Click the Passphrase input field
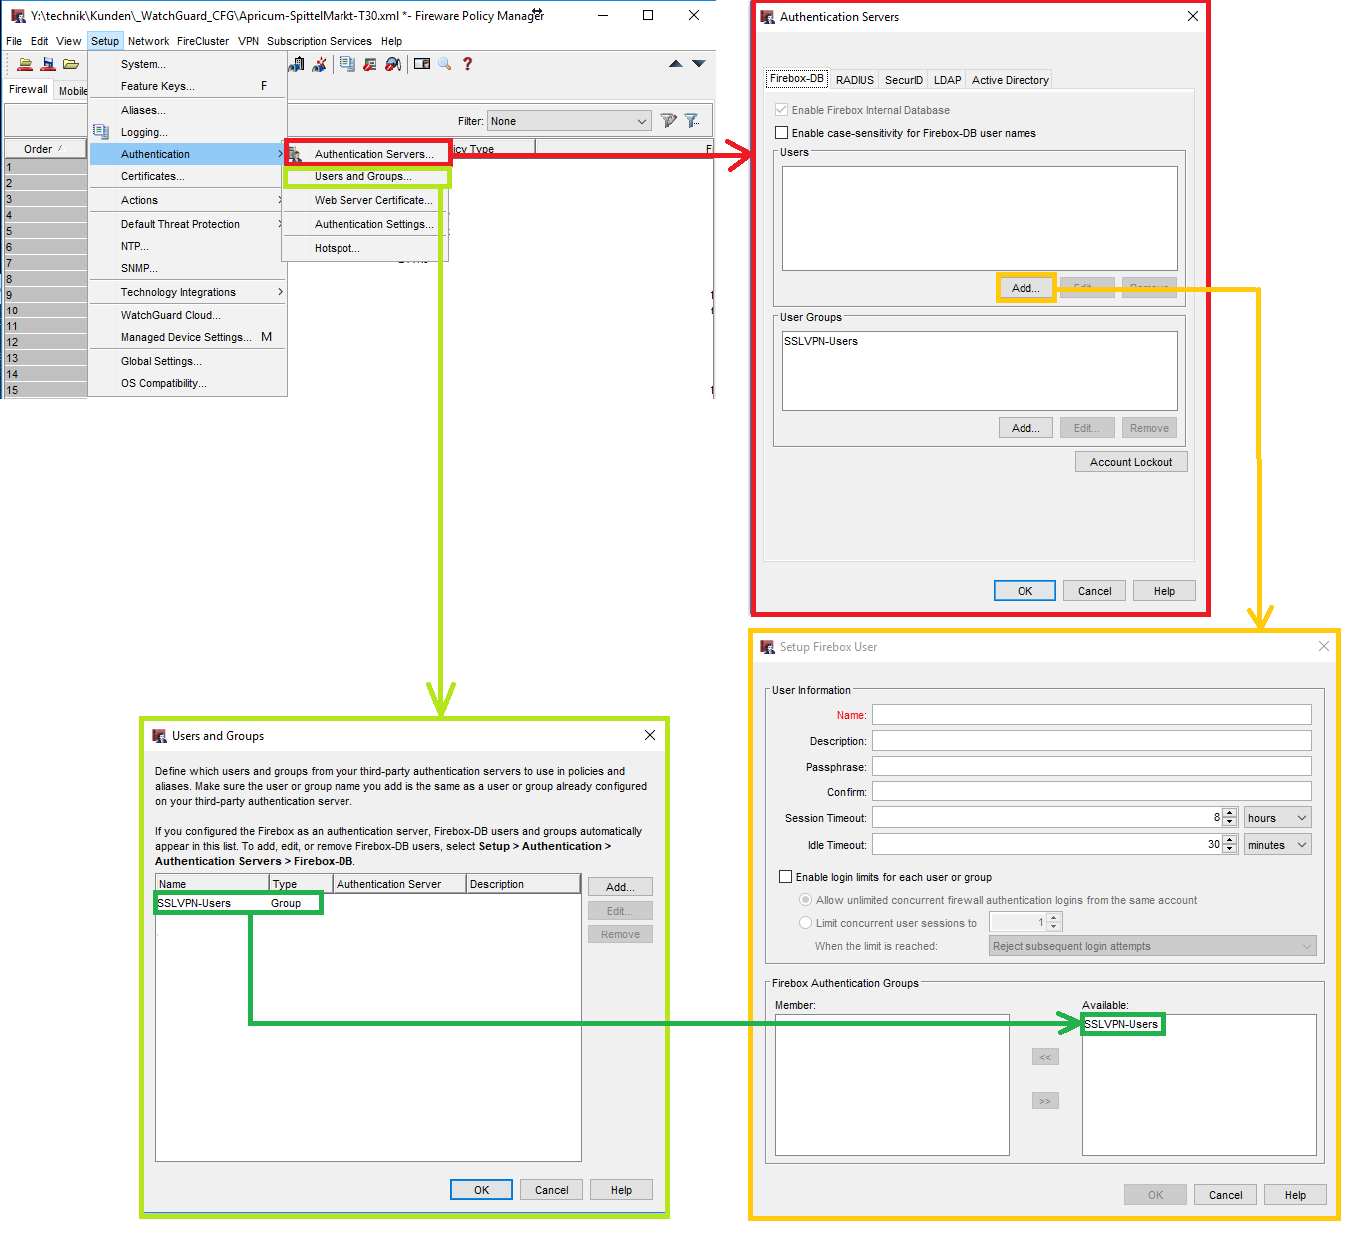 [1091, 767]
